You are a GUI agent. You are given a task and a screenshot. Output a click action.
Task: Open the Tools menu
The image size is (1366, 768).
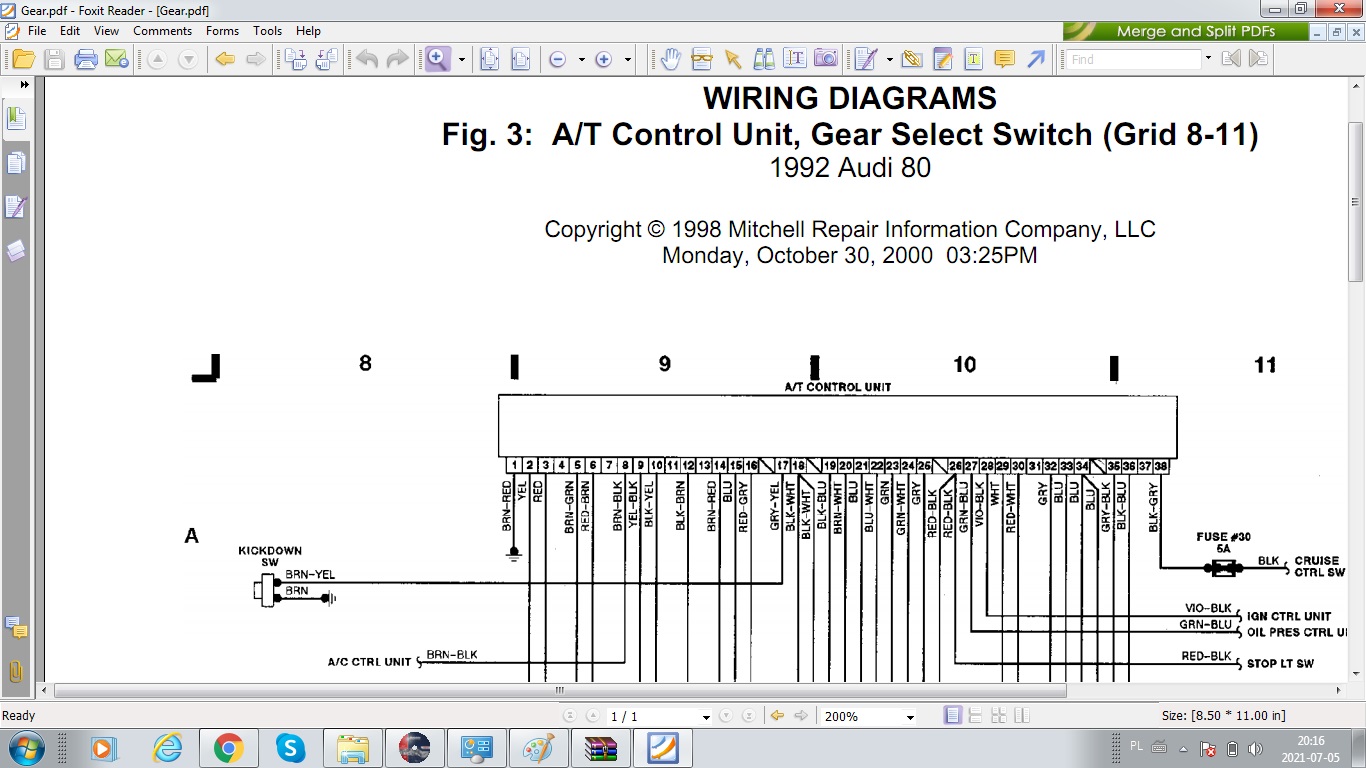coord(267,31)
